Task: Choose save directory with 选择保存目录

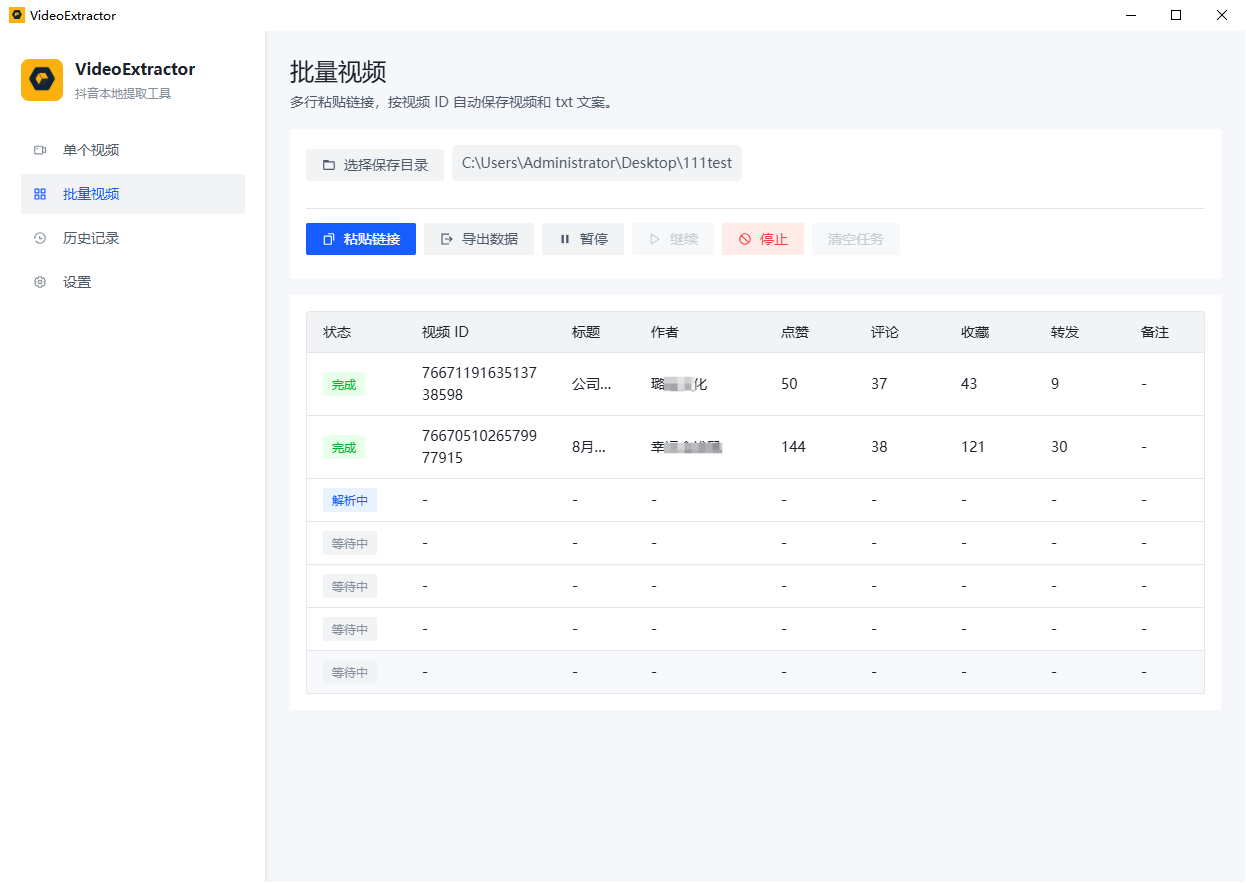Action: tap(375, 165)
